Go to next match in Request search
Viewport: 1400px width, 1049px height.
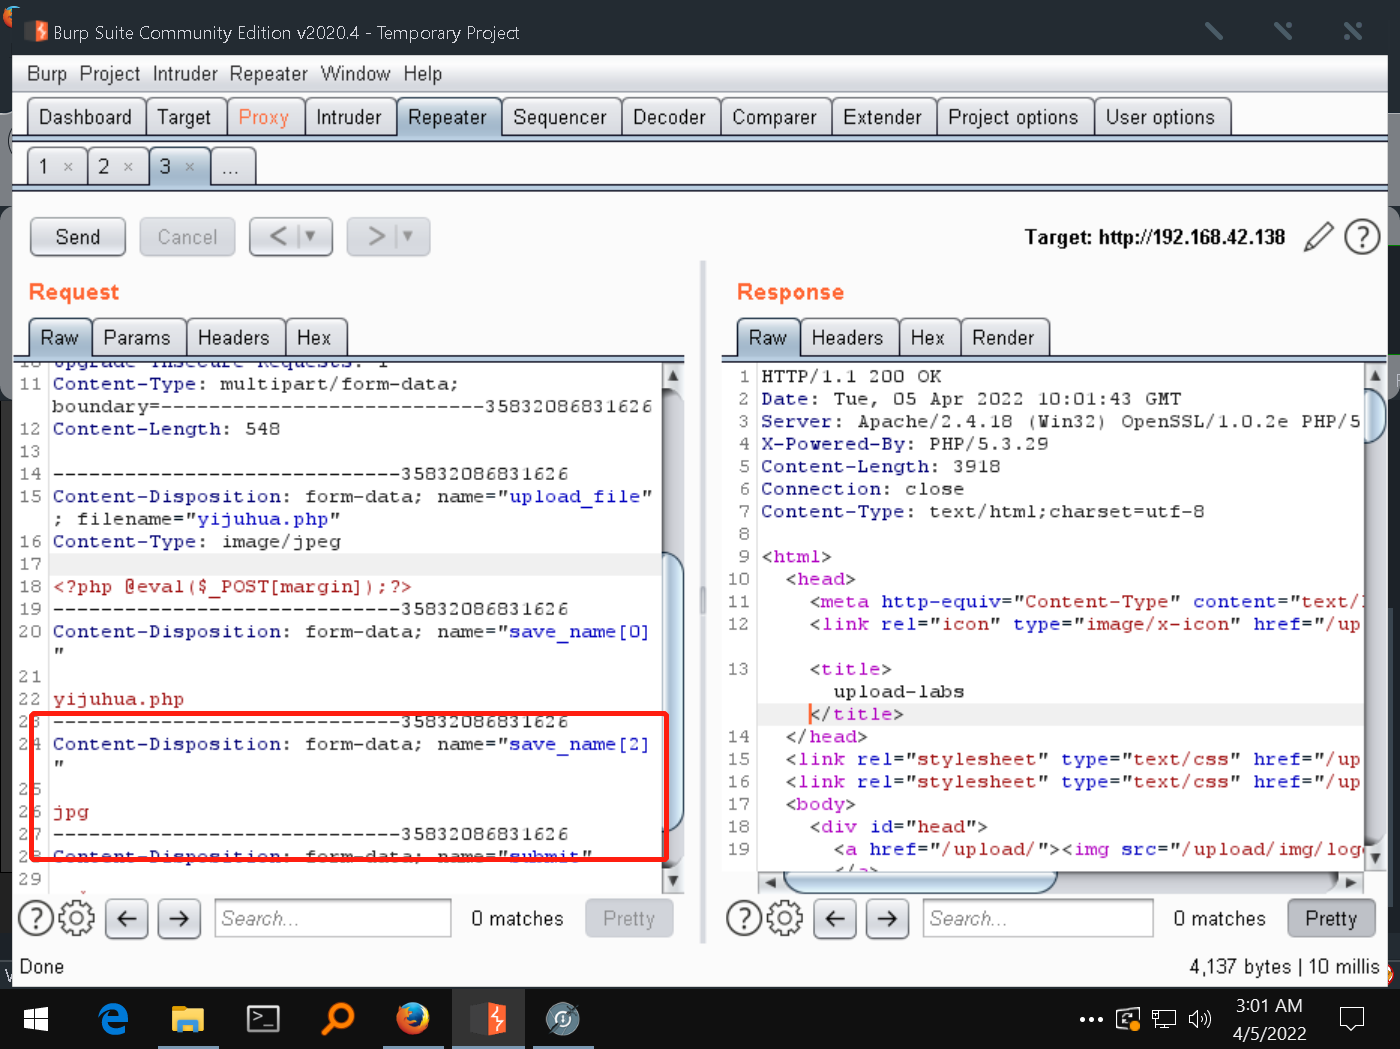179,918
